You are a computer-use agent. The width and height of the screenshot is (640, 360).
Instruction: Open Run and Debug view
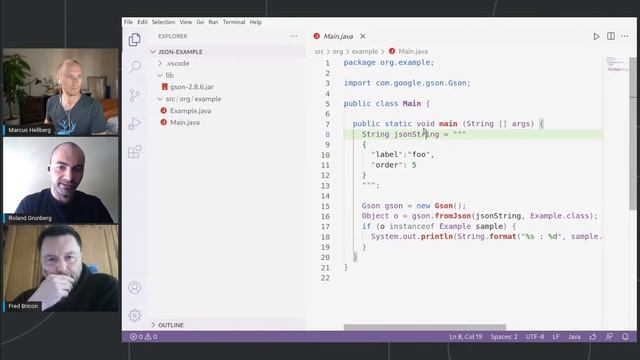(x=135, y=123)
